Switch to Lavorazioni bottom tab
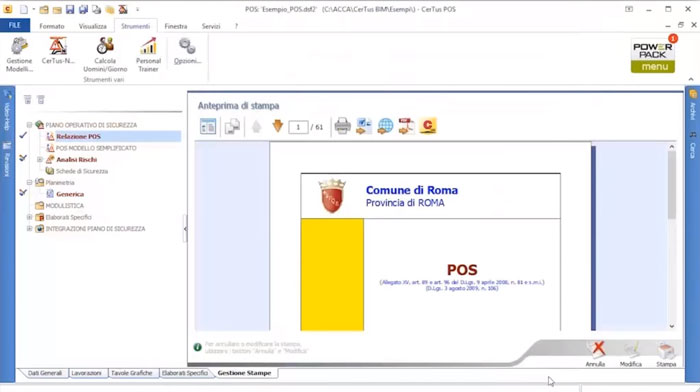 tap(87, 373)
